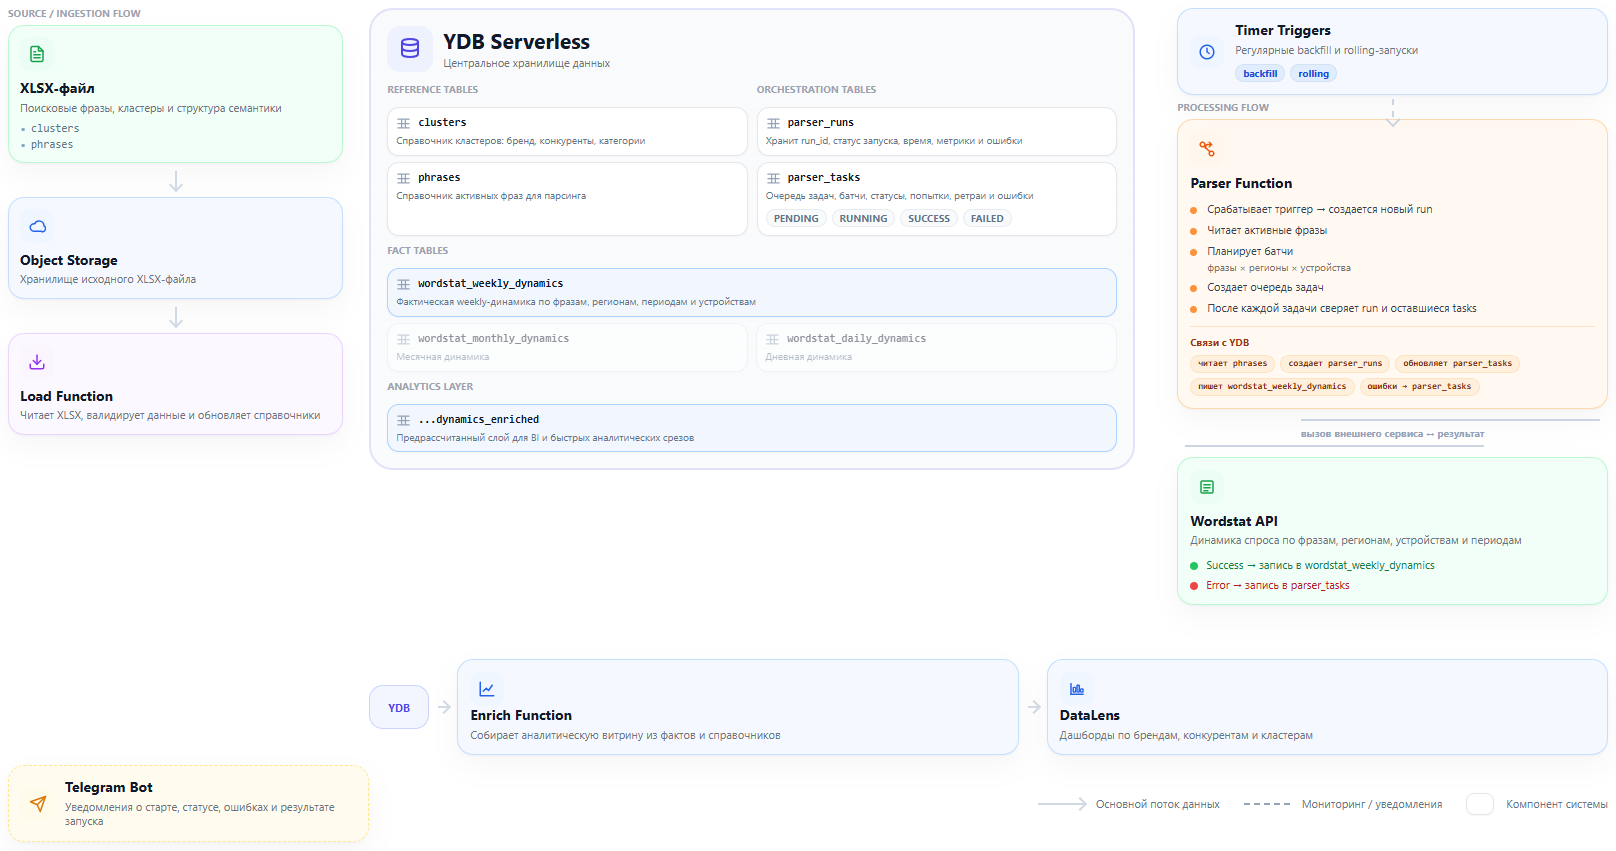Click the 'ANALYTICS LAYER' section label

(430, 386)
